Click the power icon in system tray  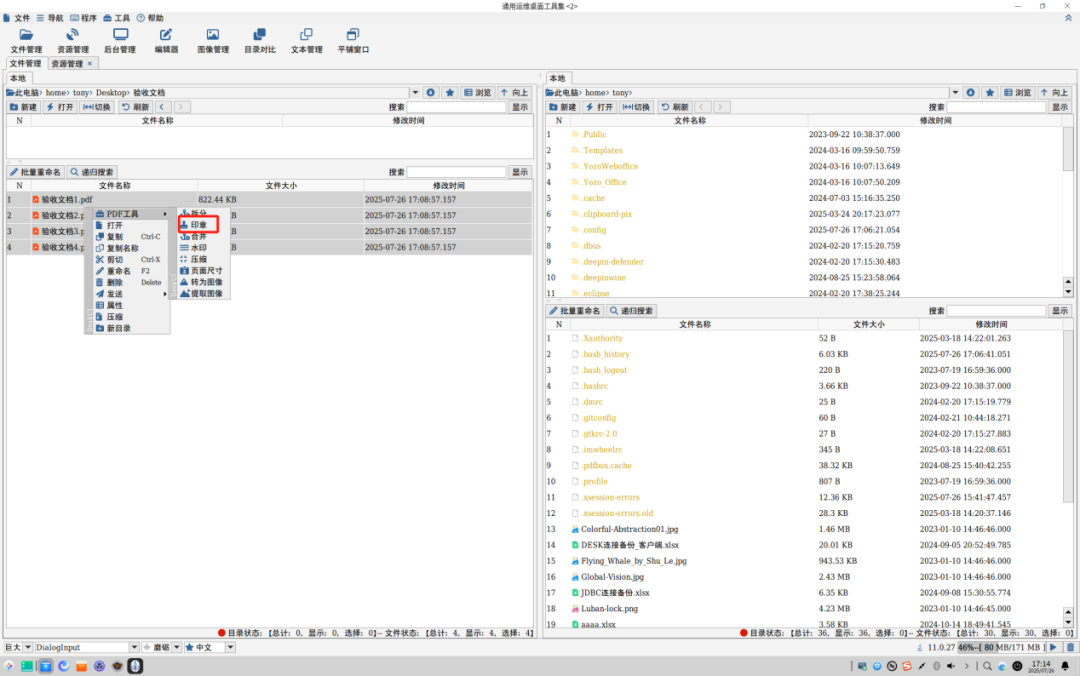(x=1017, y=666)
